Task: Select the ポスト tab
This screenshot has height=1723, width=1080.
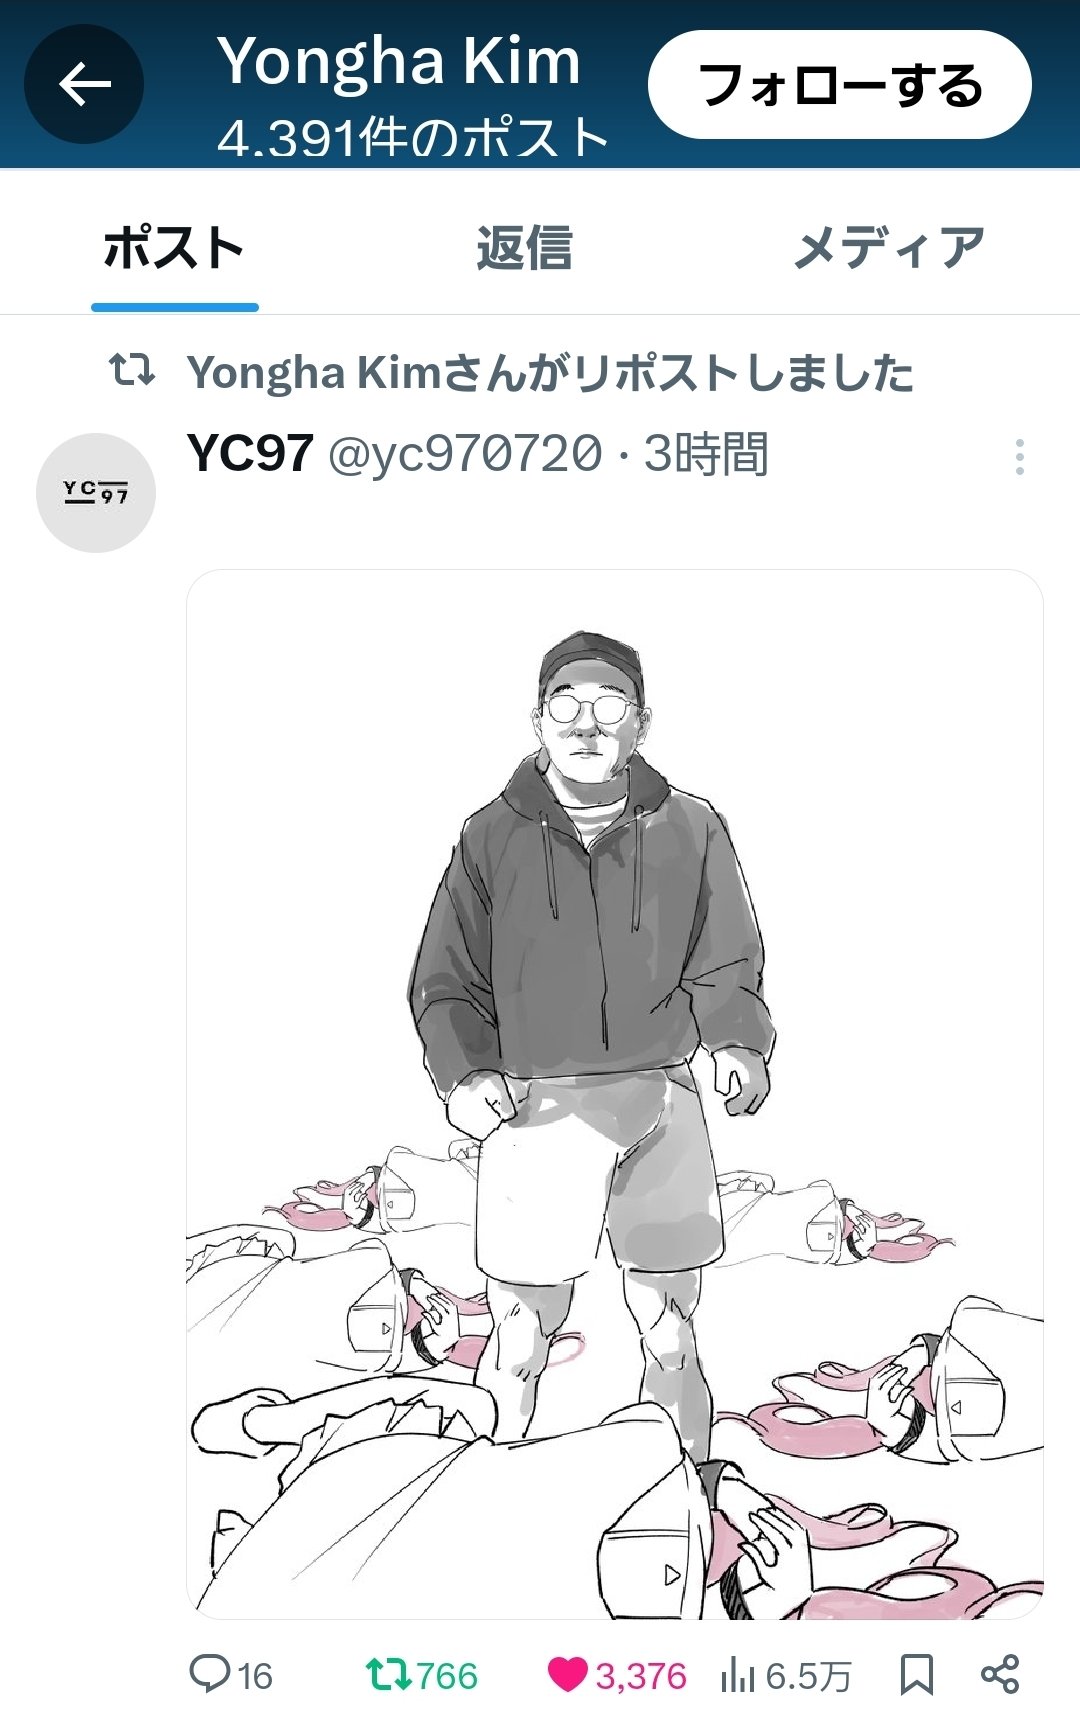Action: pos(174,248)
